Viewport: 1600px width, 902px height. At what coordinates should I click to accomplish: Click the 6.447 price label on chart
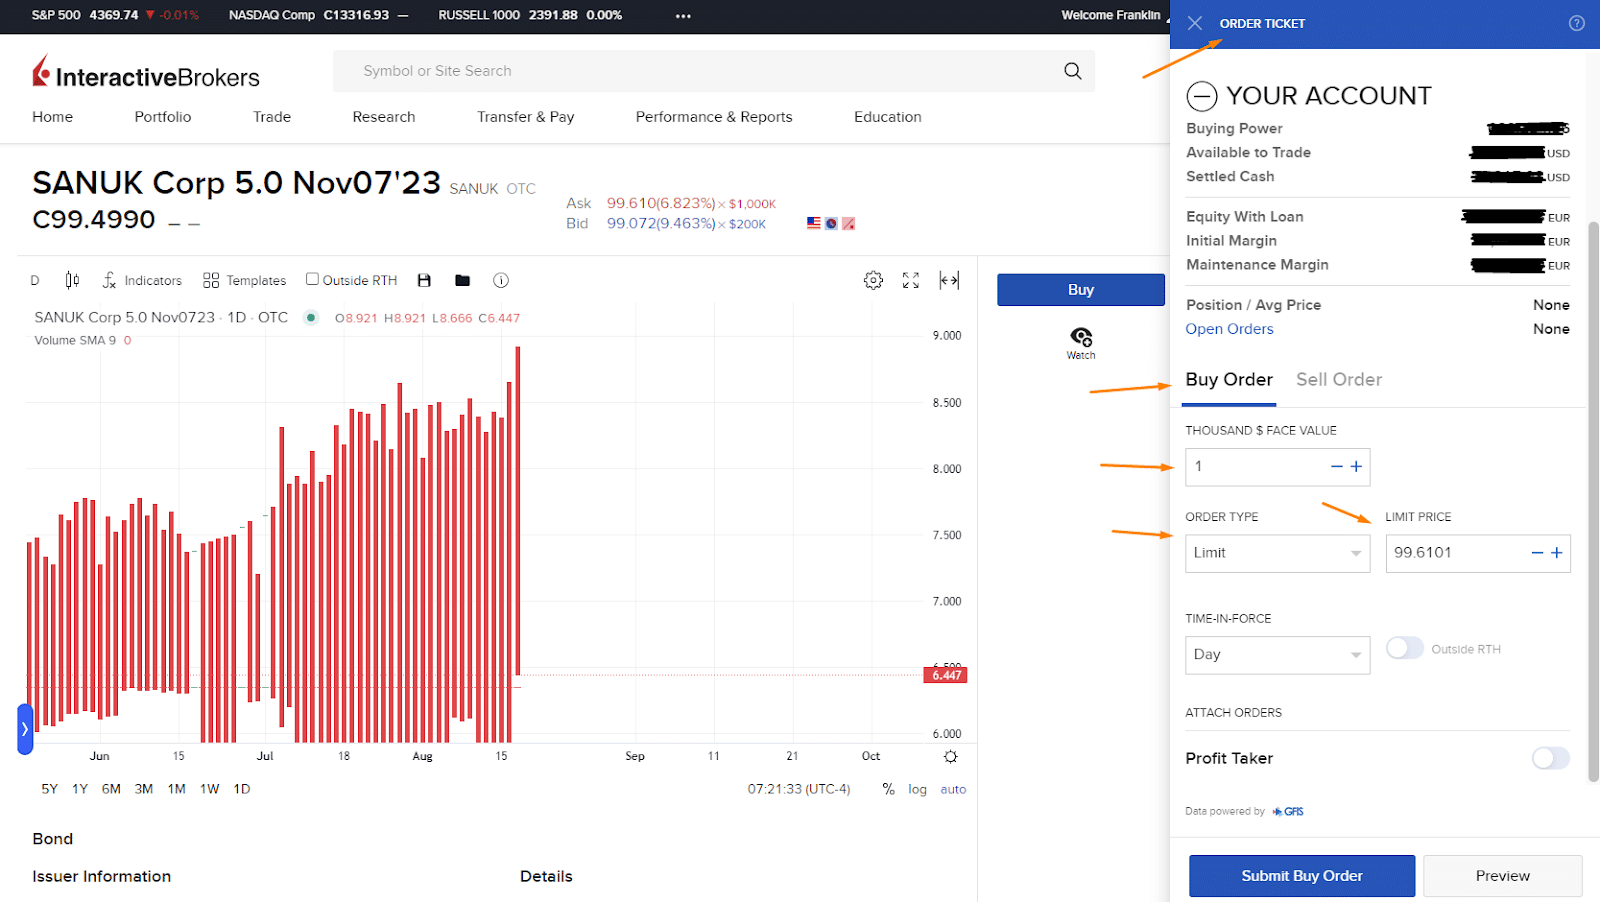click(x=946, y=675)
